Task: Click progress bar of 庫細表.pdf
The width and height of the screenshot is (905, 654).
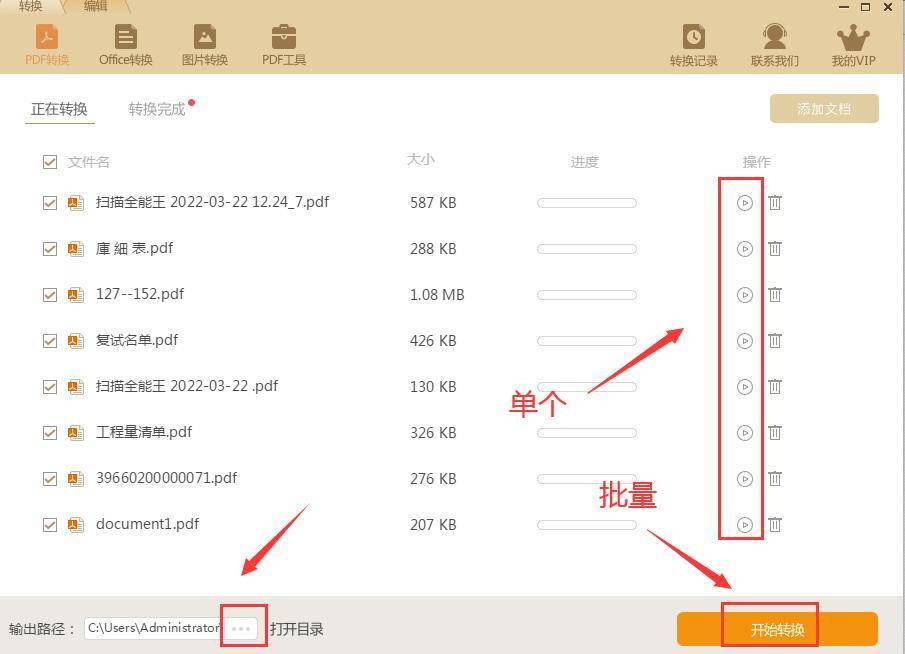Action: coord(586,249)
